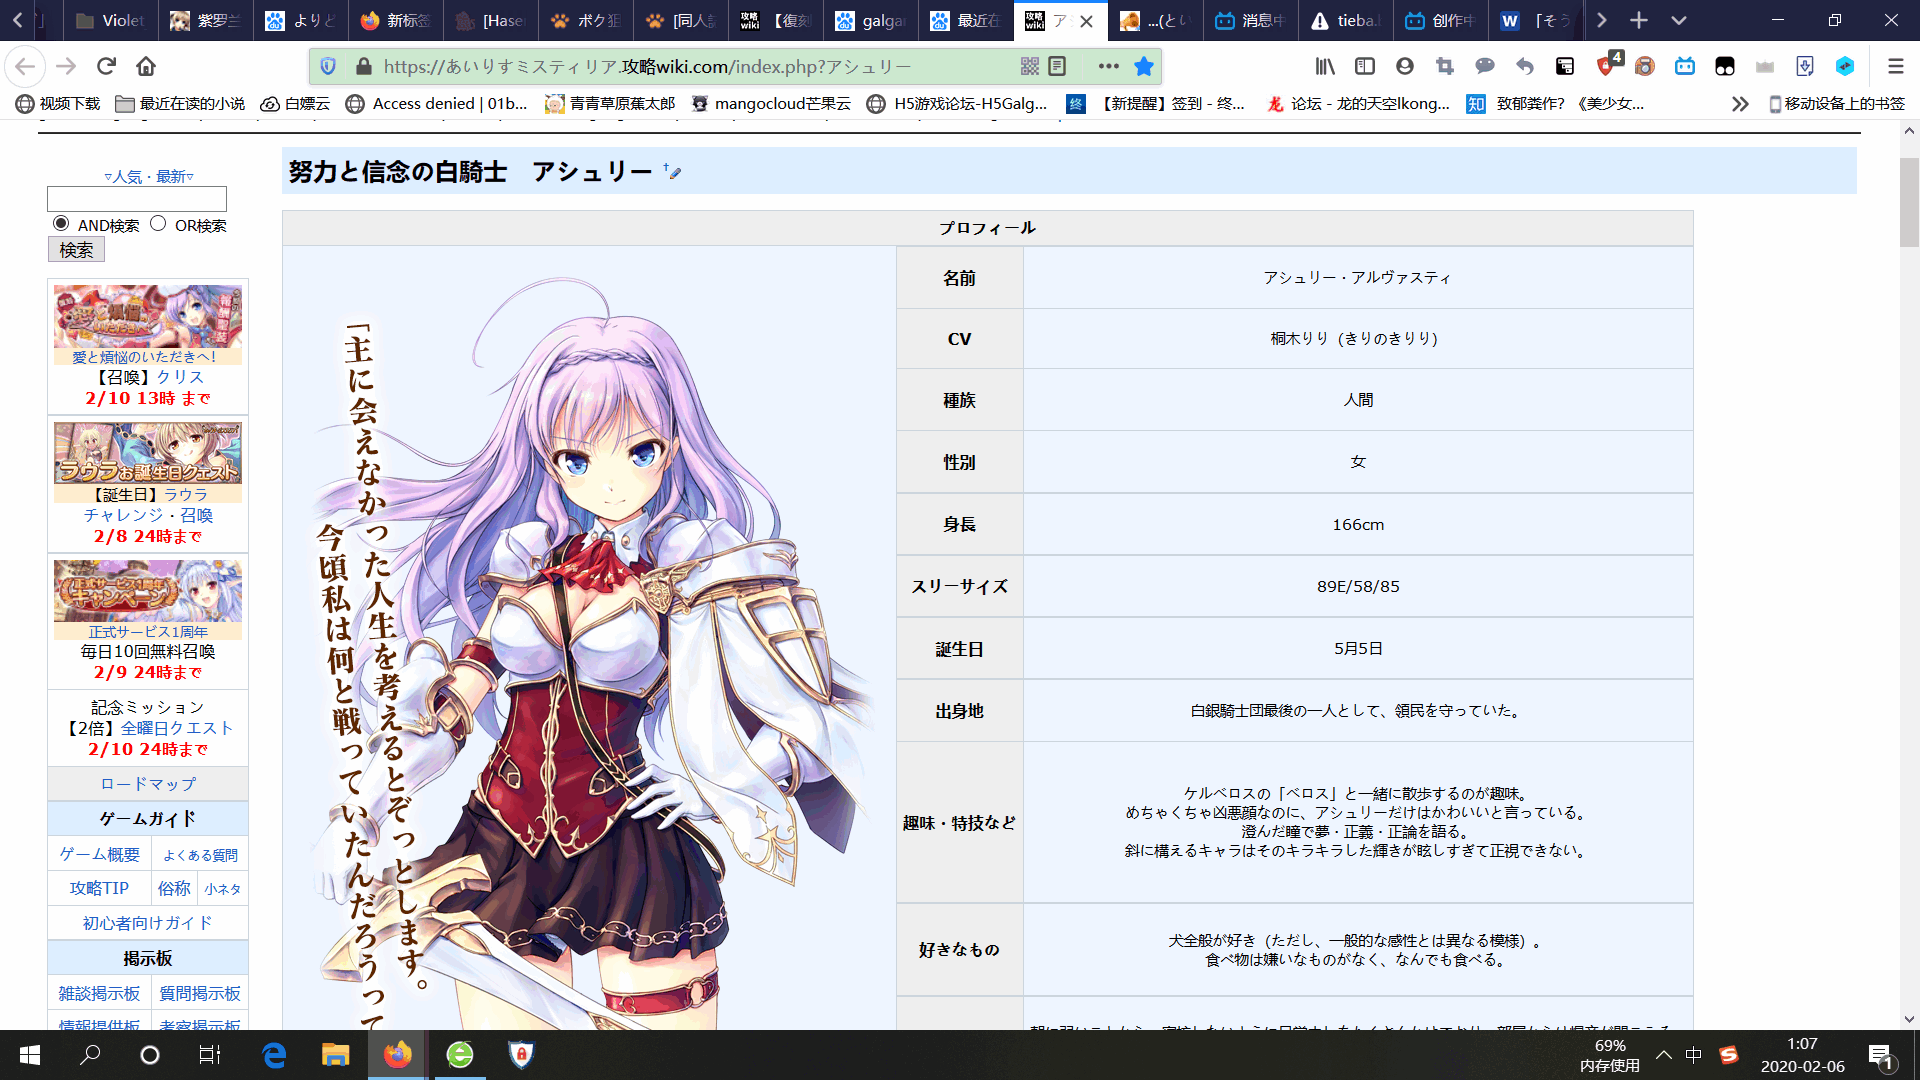Open the Firefox hamburger menu

(1895, 66)
